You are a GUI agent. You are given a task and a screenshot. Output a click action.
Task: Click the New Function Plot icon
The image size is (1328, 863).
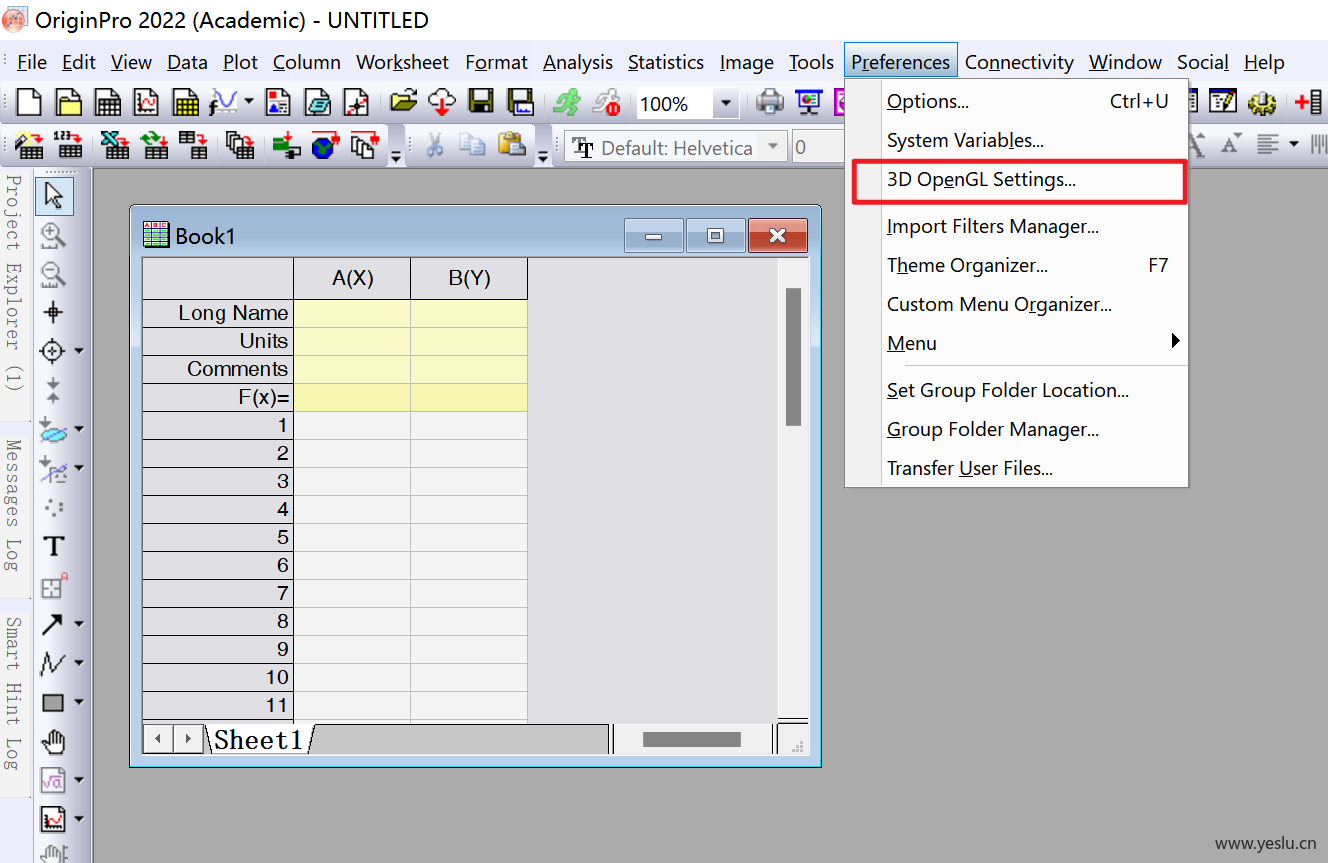tap(223, 103)
